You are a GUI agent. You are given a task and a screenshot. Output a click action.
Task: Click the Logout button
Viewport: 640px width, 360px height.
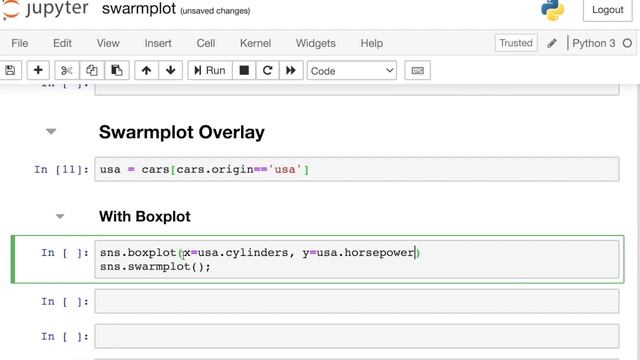[608, 10]
